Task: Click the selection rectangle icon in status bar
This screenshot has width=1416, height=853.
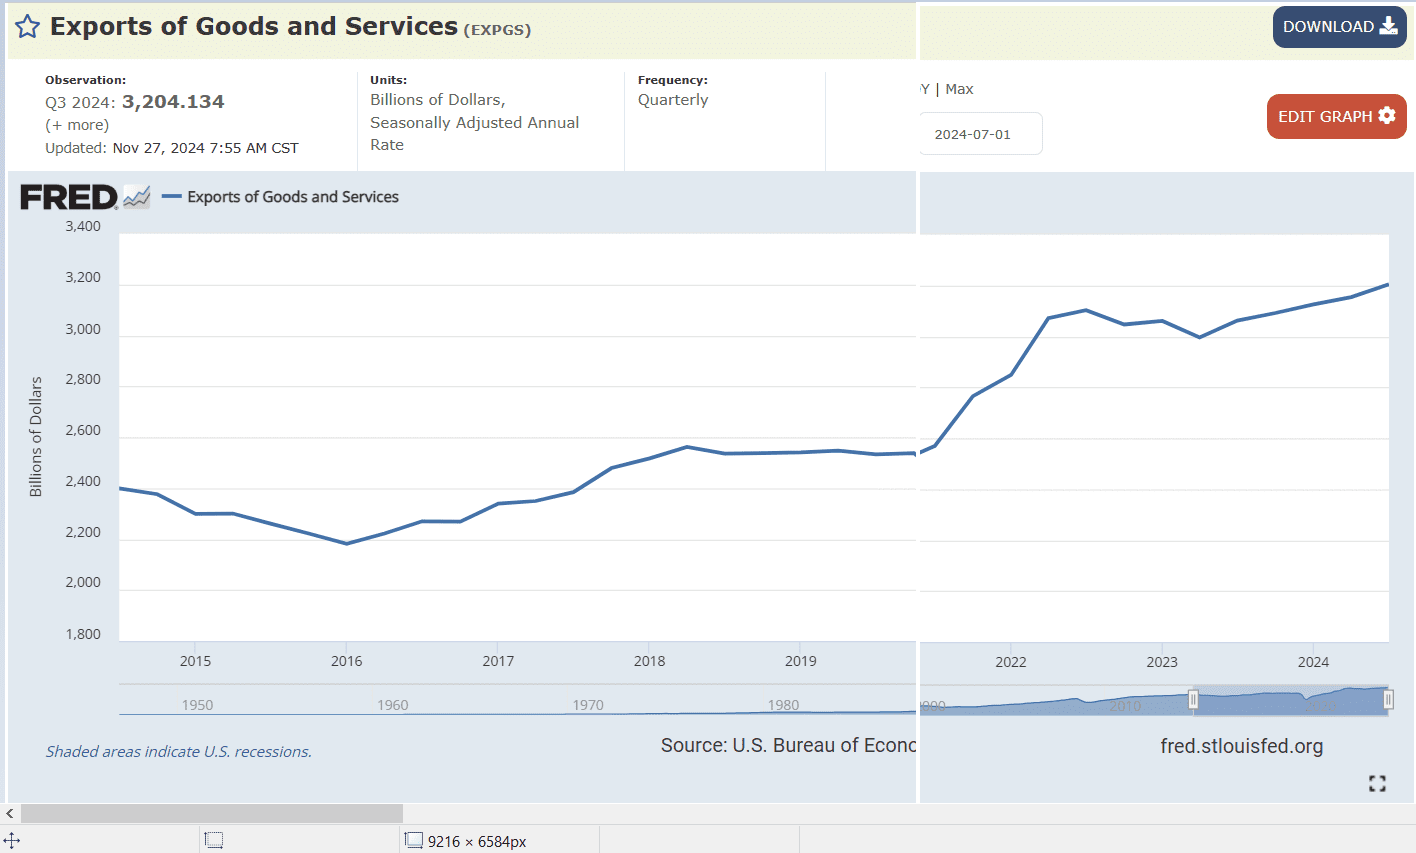Action: pyautogui.click(x=214, y=840)
